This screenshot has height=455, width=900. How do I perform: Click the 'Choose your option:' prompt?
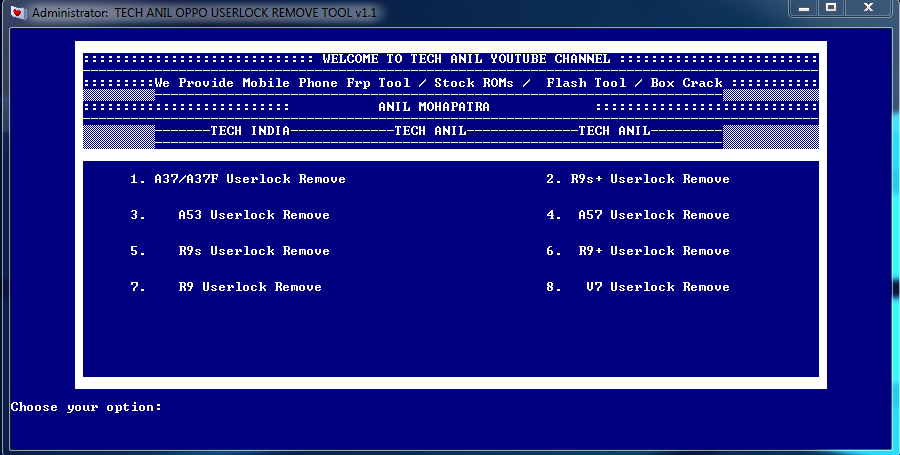(x=86, y=407)
